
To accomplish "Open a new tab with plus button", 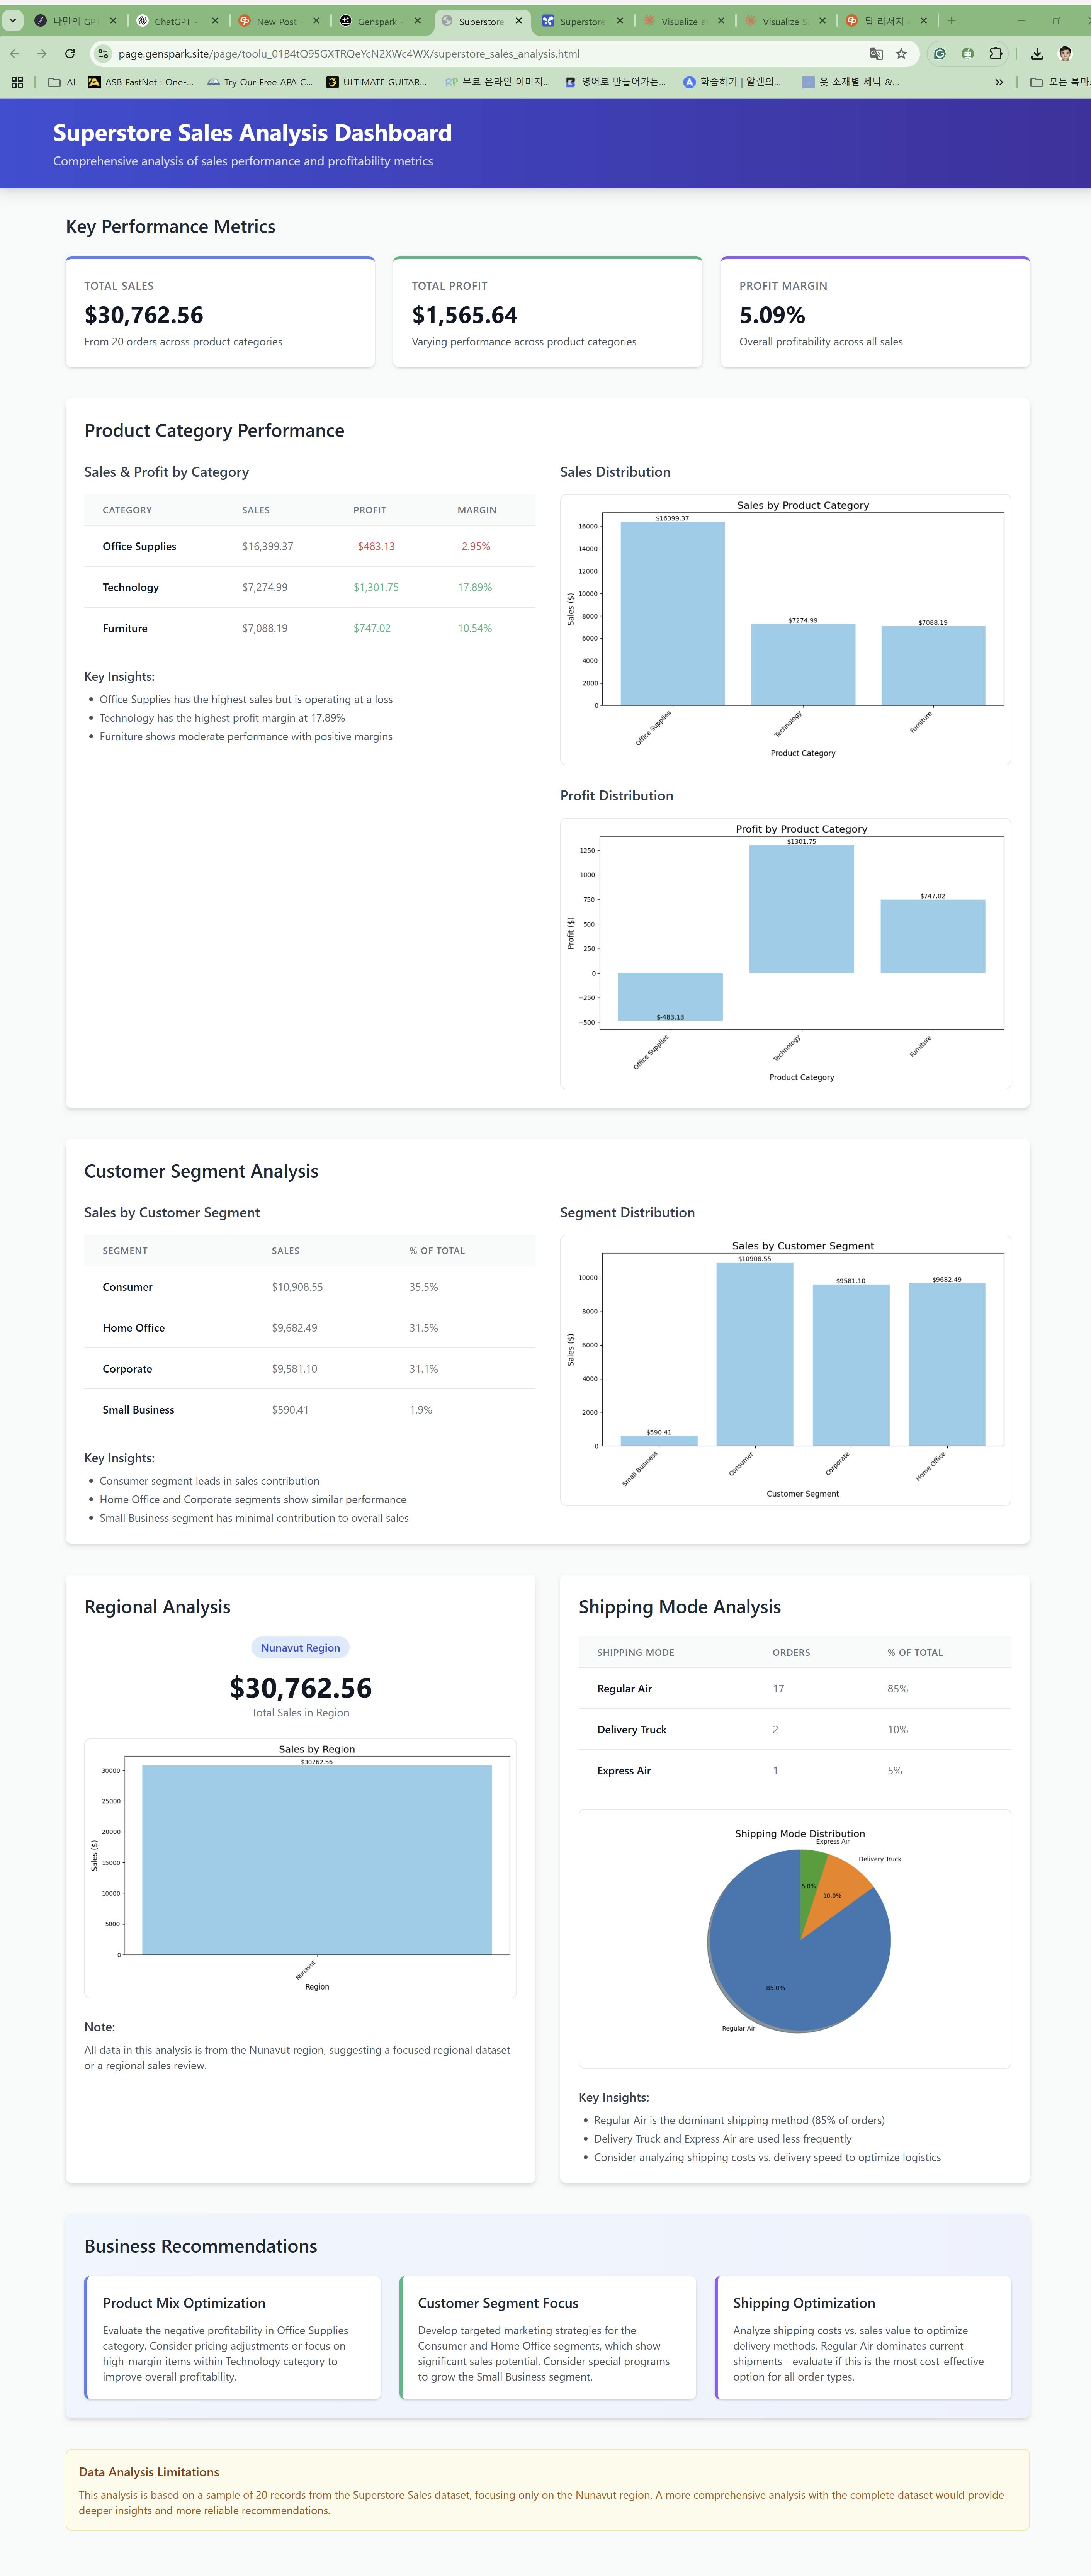I will (951, 21).
